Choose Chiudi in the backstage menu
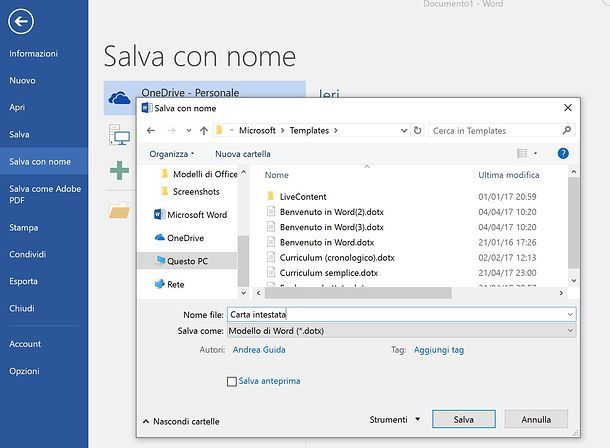Image resolution: width=610 pixels, height=448 pixels. (22, 308)
